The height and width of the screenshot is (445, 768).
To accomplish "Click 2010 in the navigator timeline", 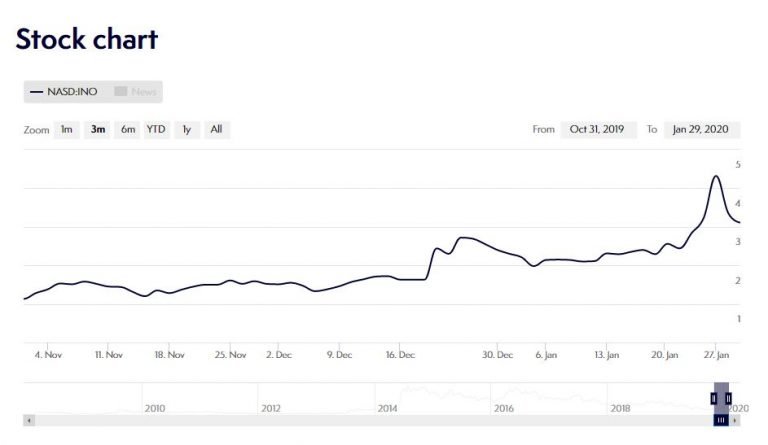I will 155,408.
